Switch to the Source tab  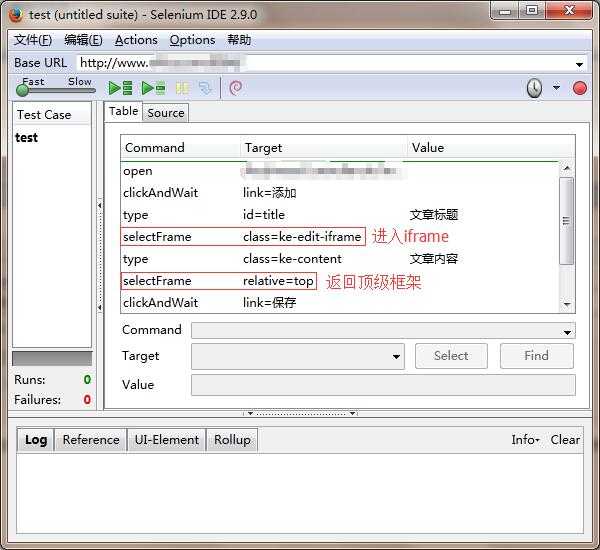click(166, 113)
